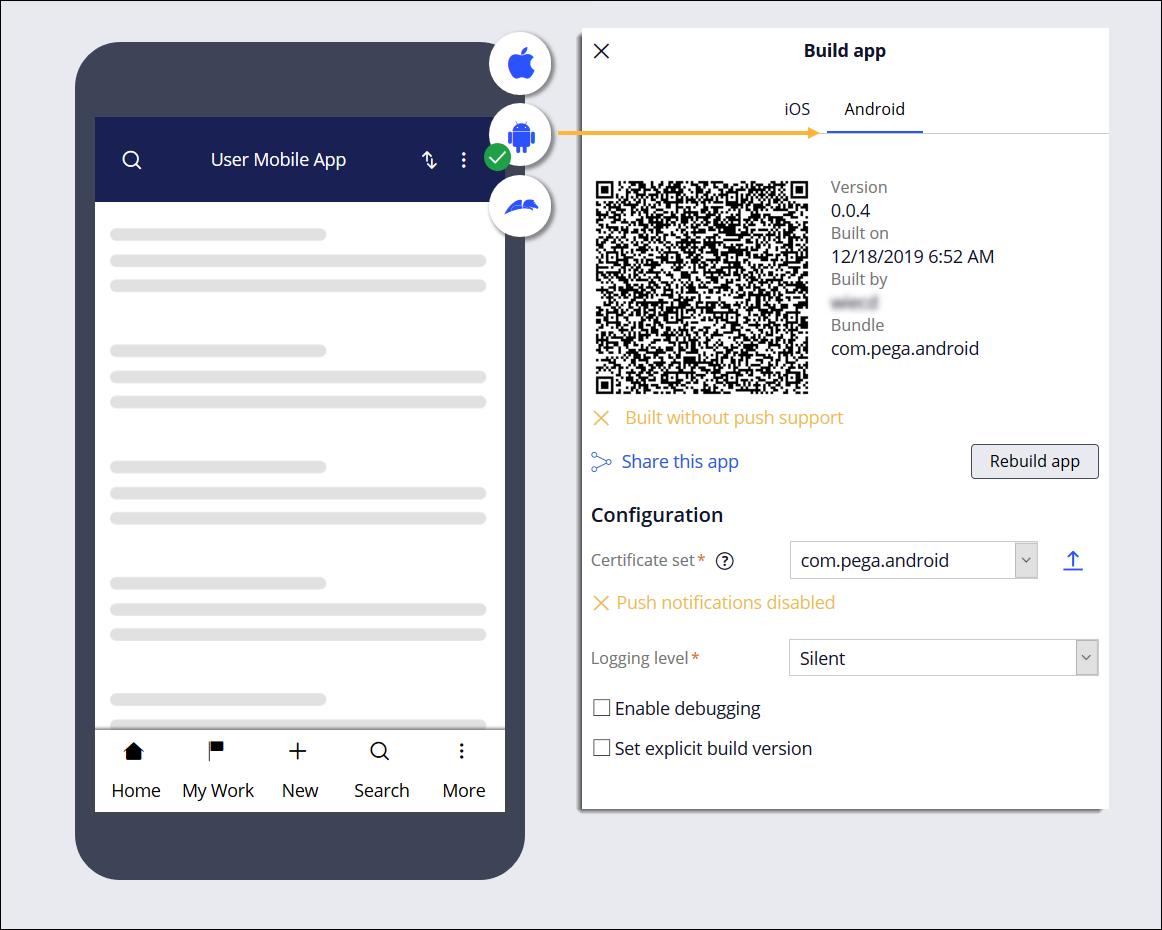Tap the search icon in app header
The image size is (1162, 930).
pyautogui.click(x=132, y=160)
